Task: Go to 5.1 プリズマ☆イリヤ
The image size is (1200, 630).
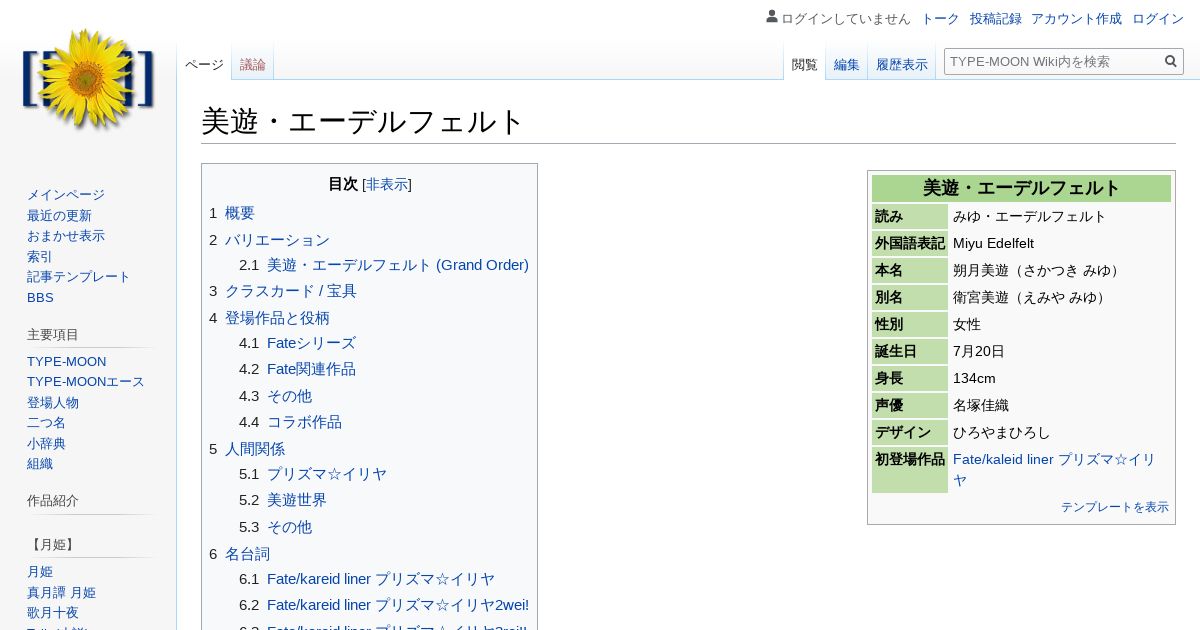Action: 313,474
